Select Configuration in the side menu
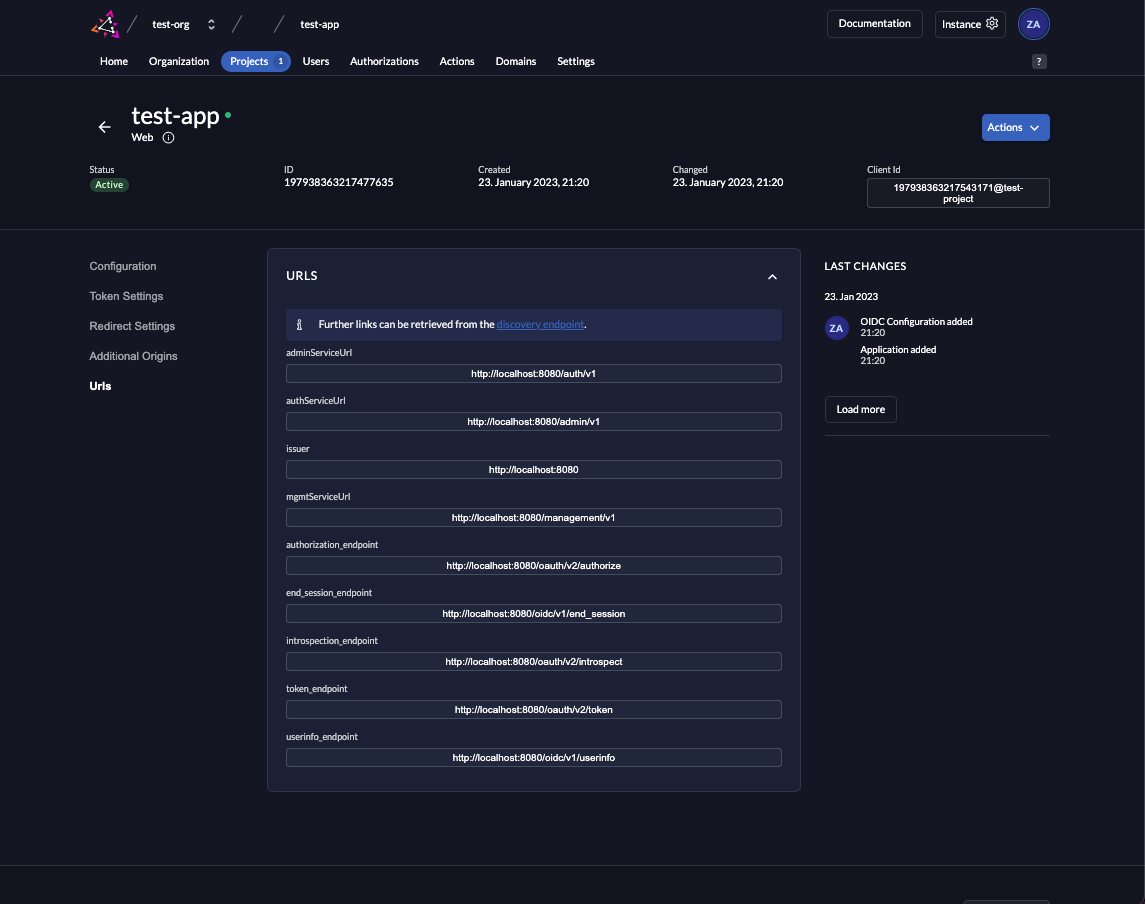This screenshot has width=1145, height=904. (123, 267)
